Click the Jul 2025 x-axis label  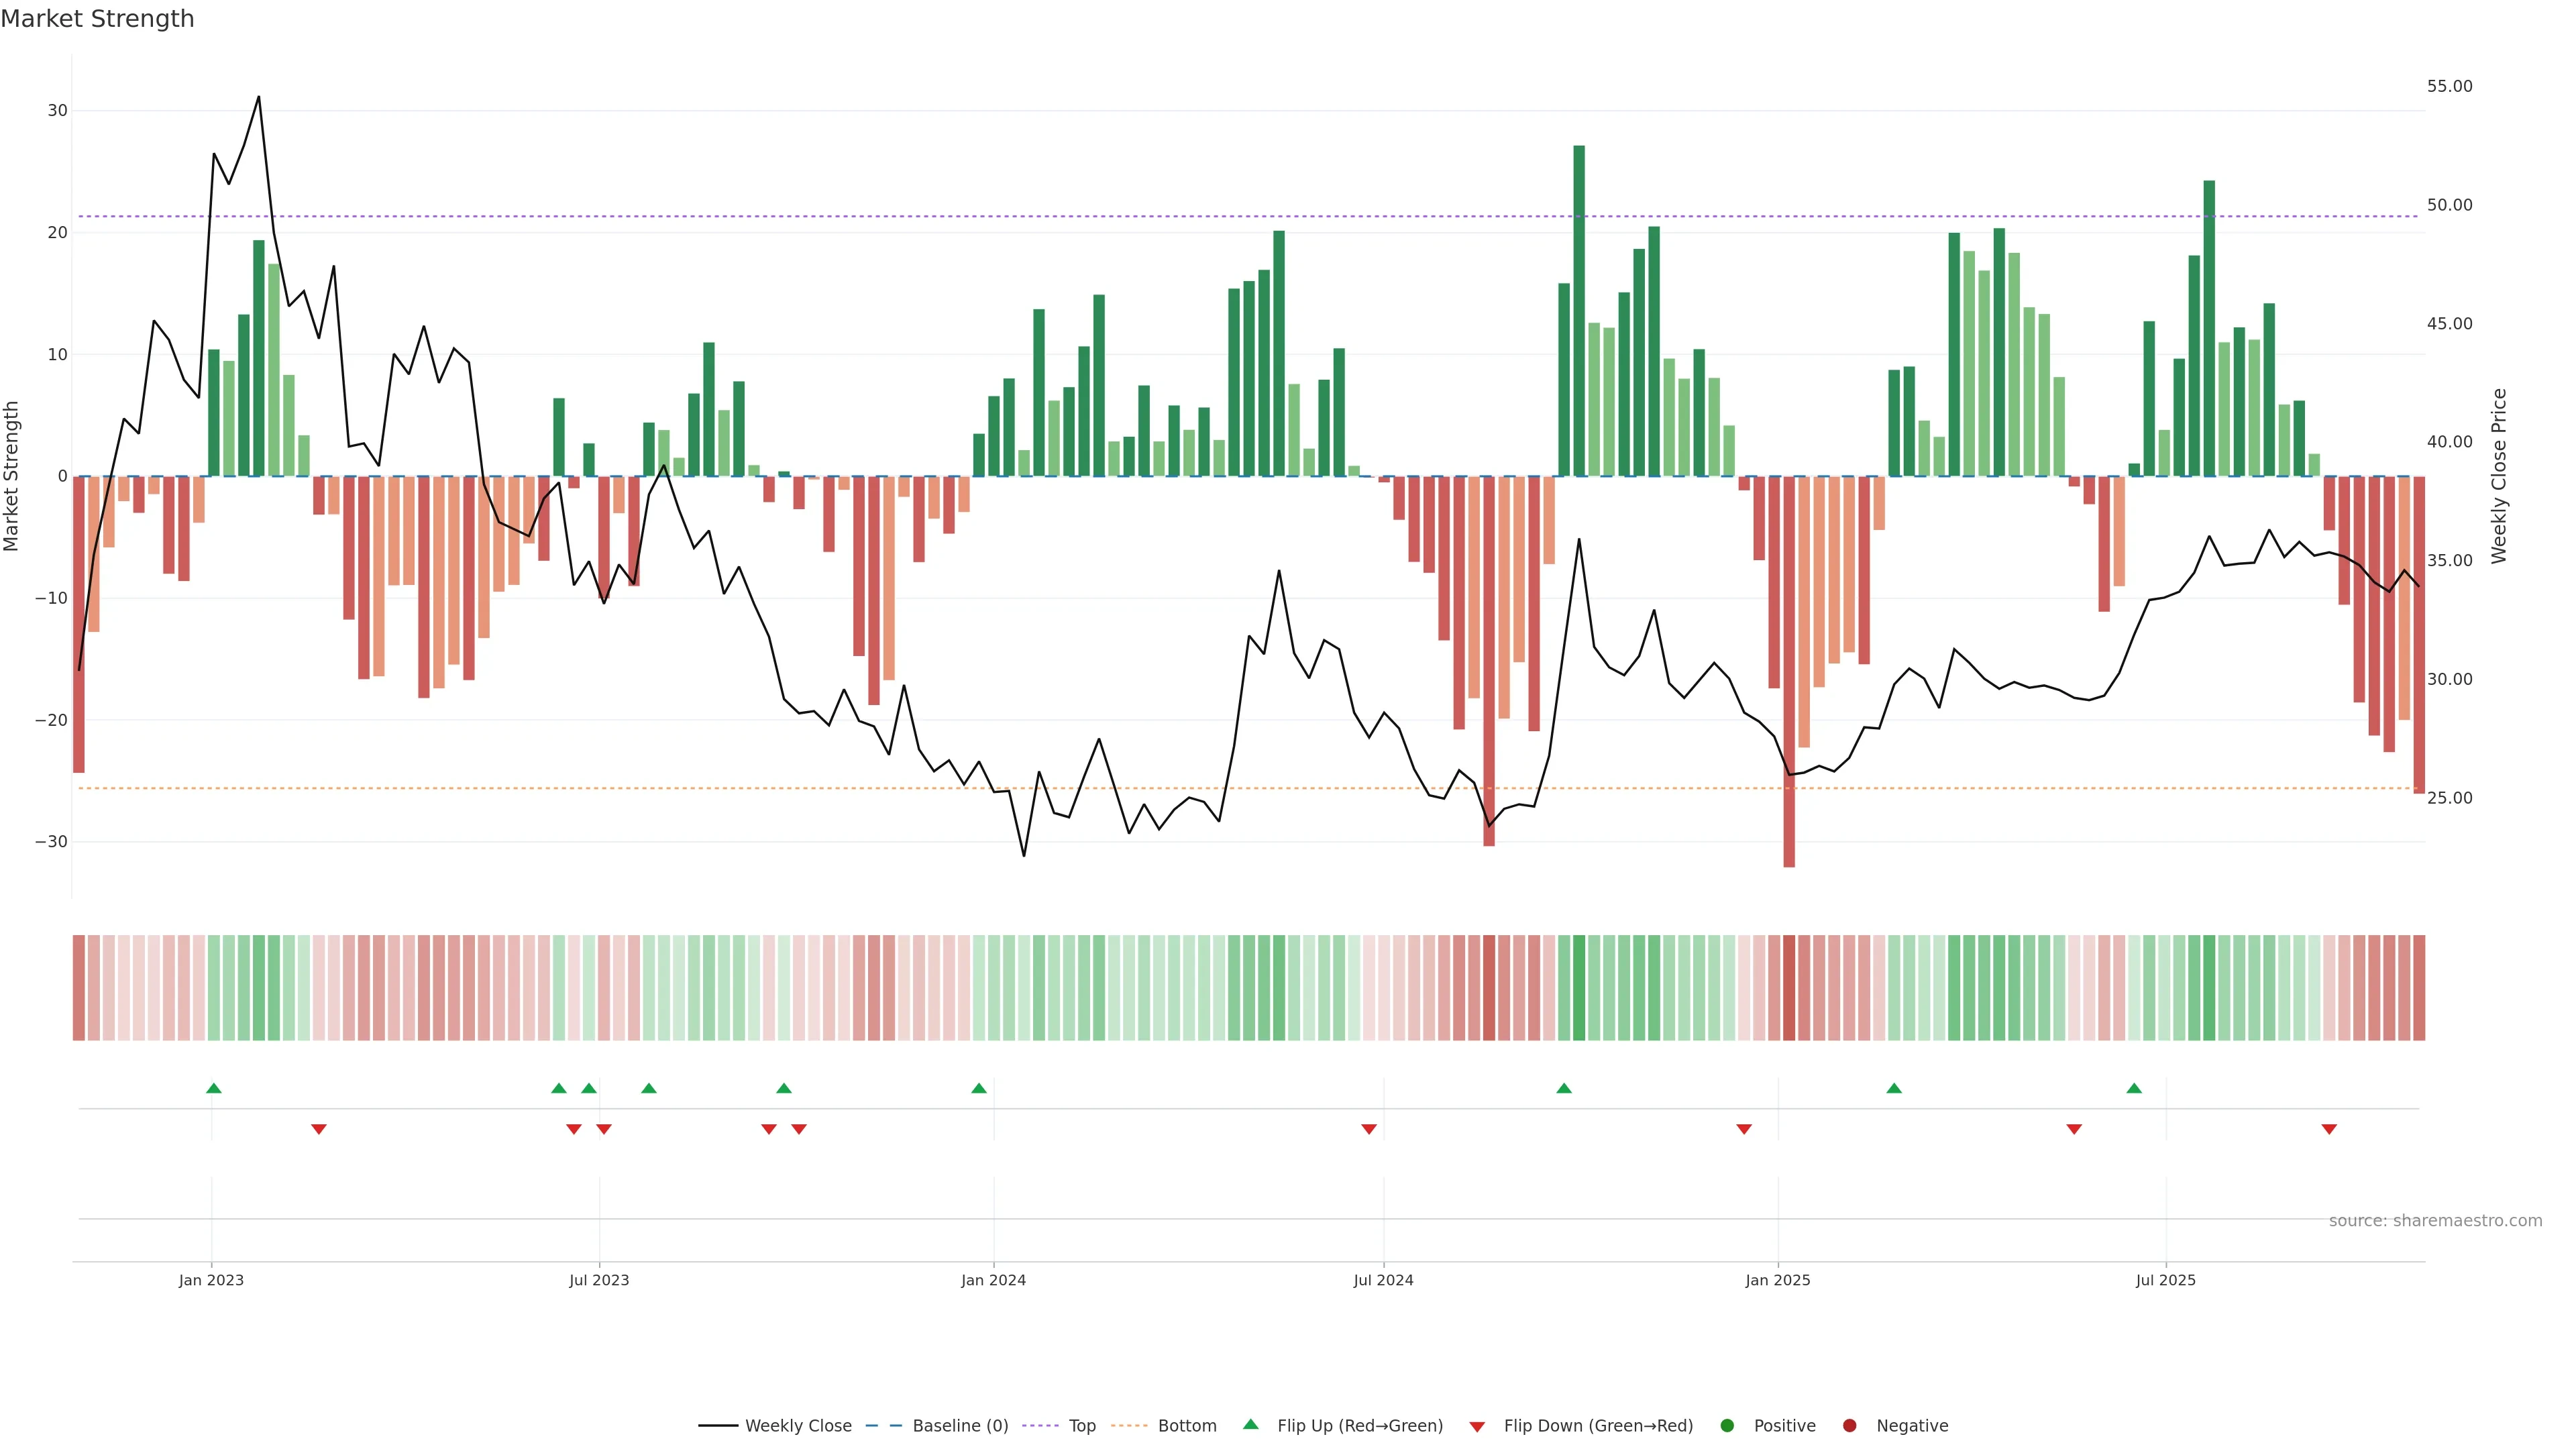(x=2165, y=1280)
